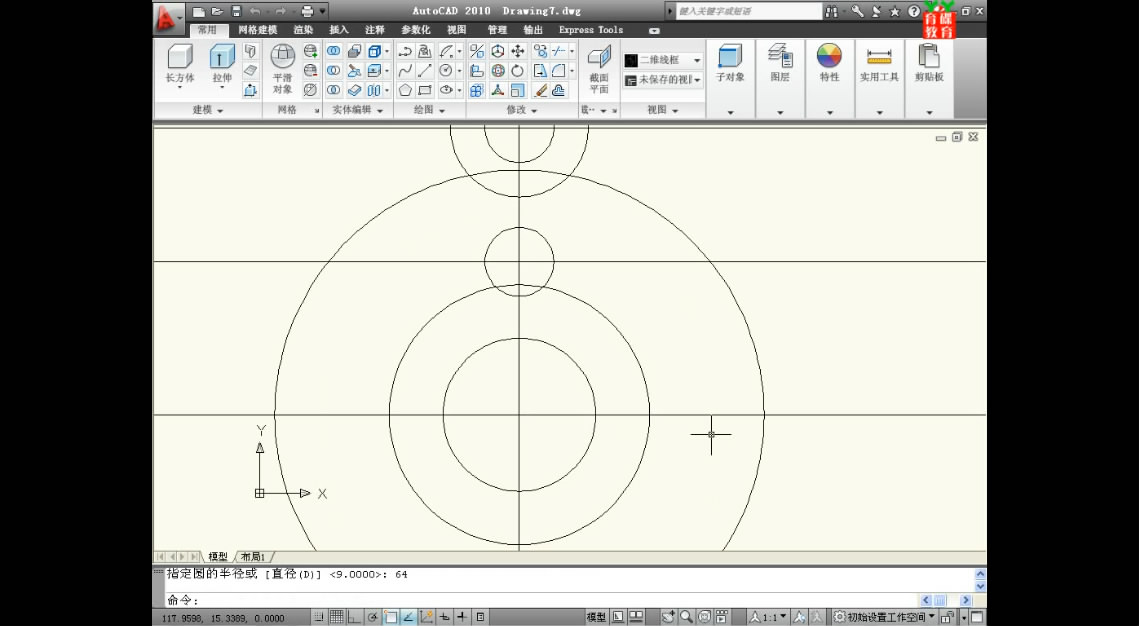Select the polygon tool in draw panel
This screenshot has width=1139, height=626.
405,90
